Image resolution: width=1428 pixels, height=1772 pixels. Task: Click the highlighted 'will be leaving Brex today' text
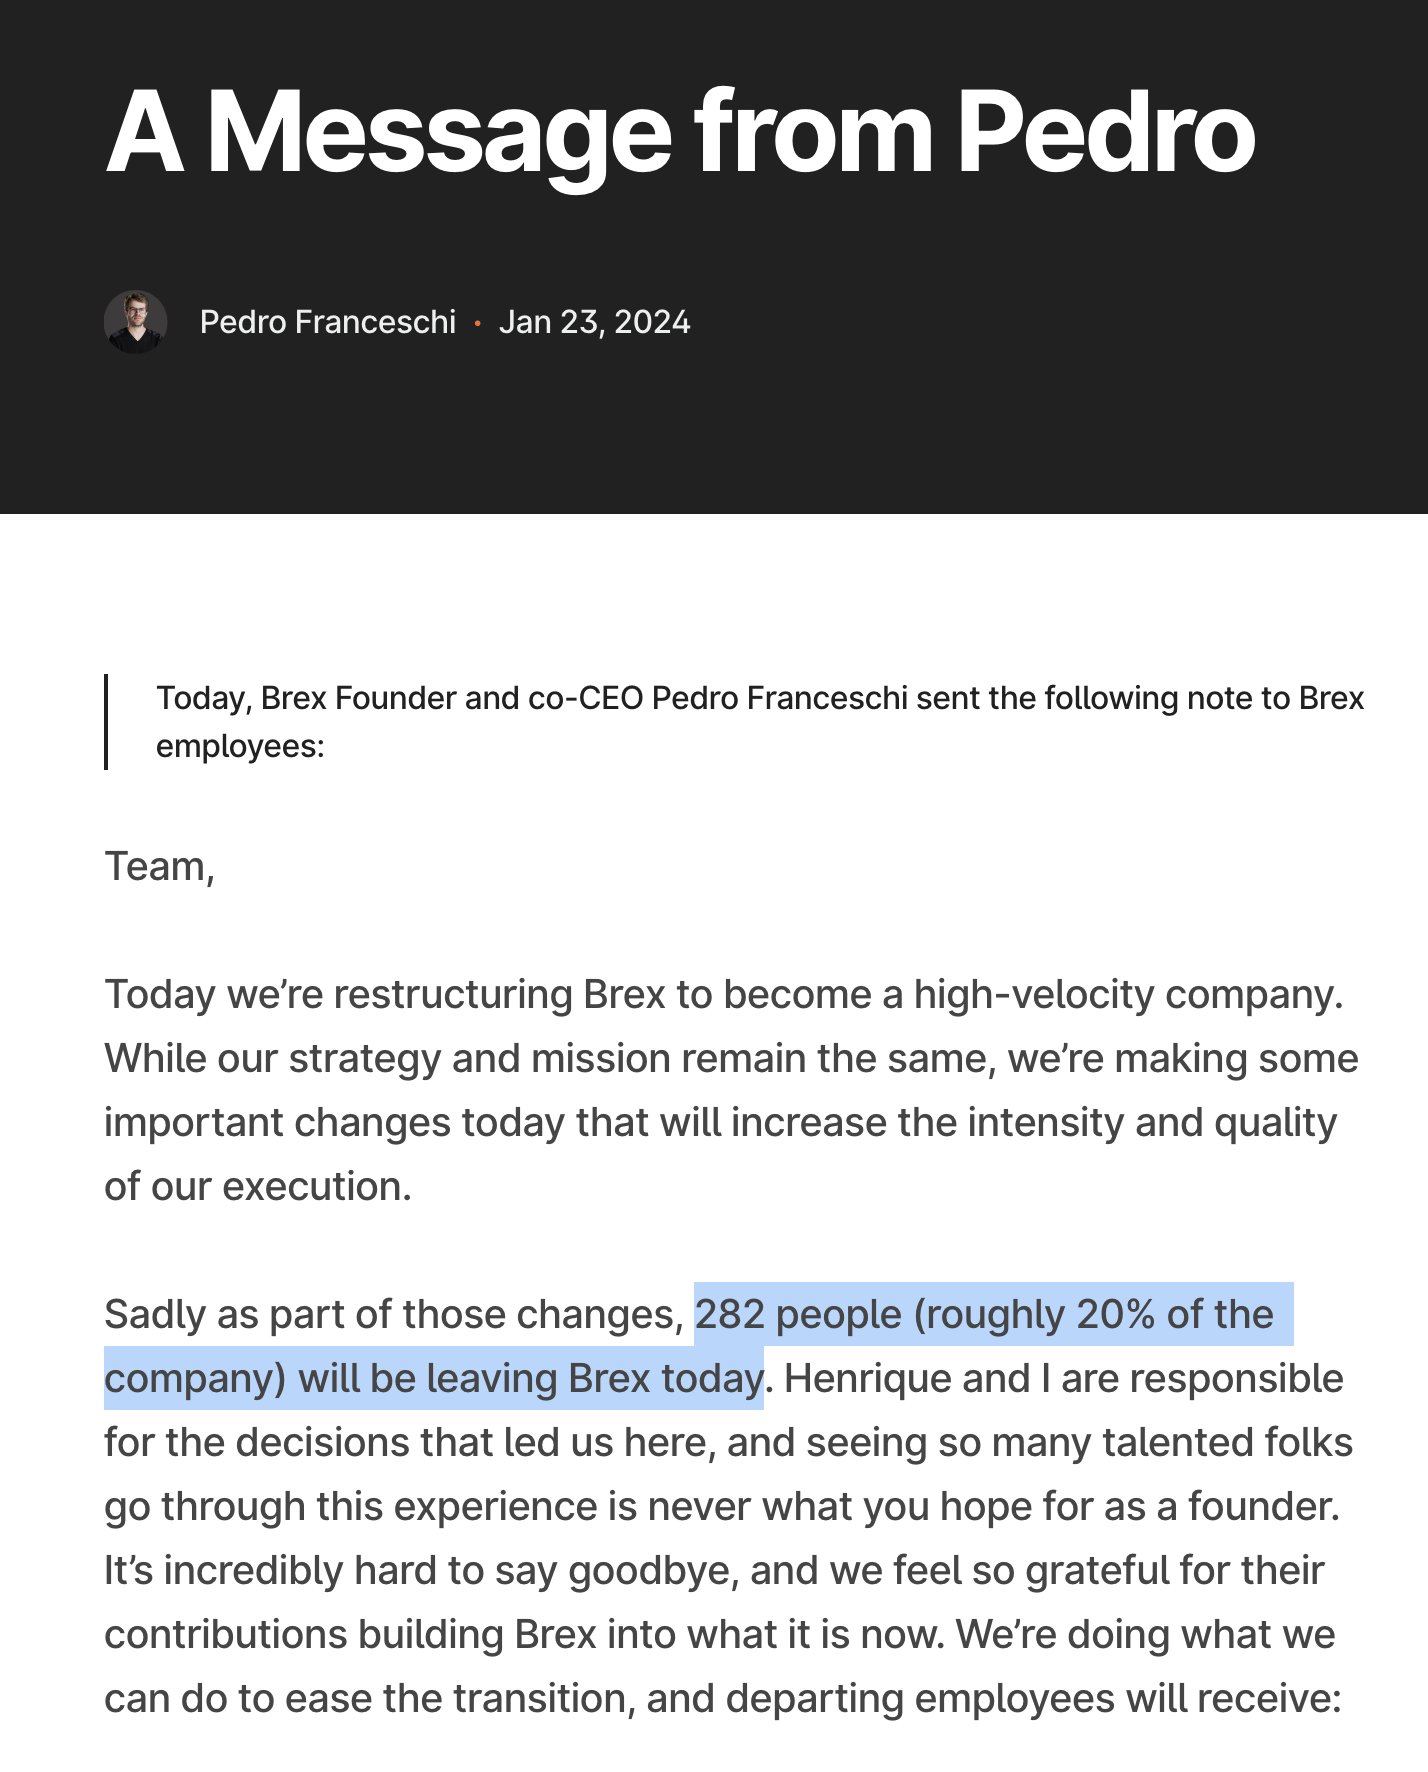pos(531,1378)
